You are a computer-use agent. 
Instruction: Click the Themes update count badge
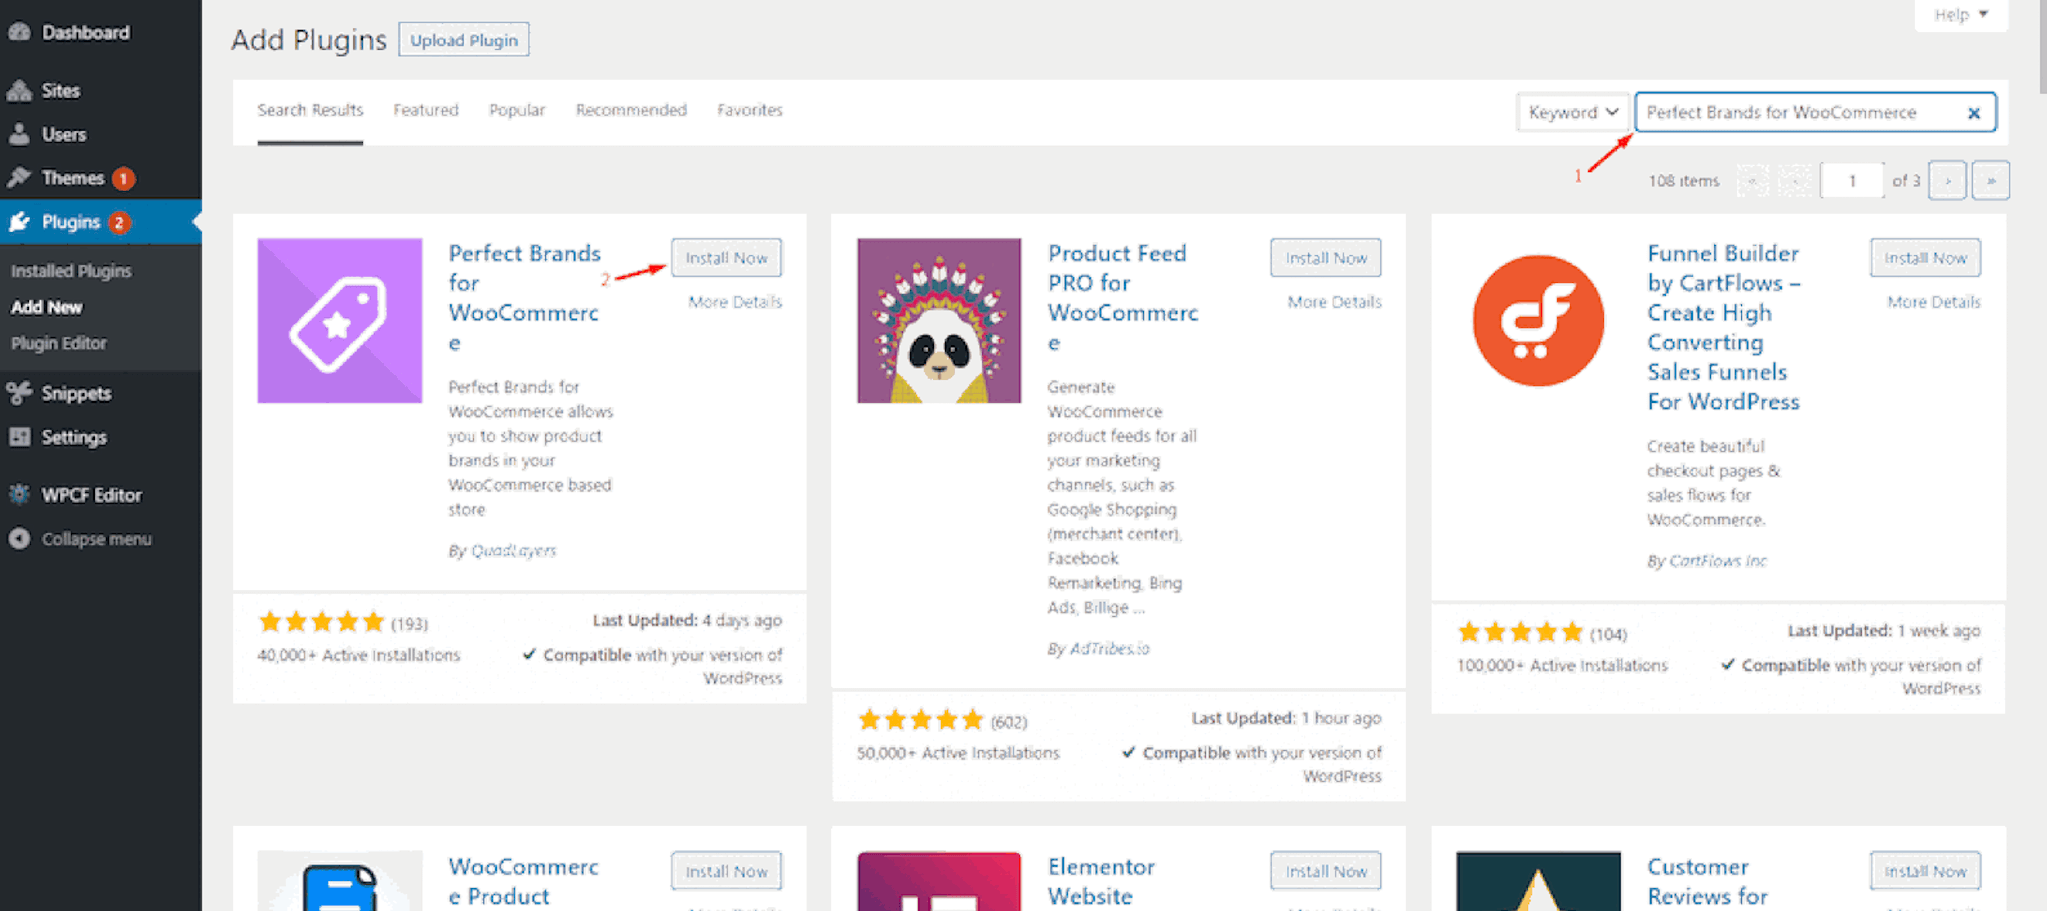coord(123,178)
